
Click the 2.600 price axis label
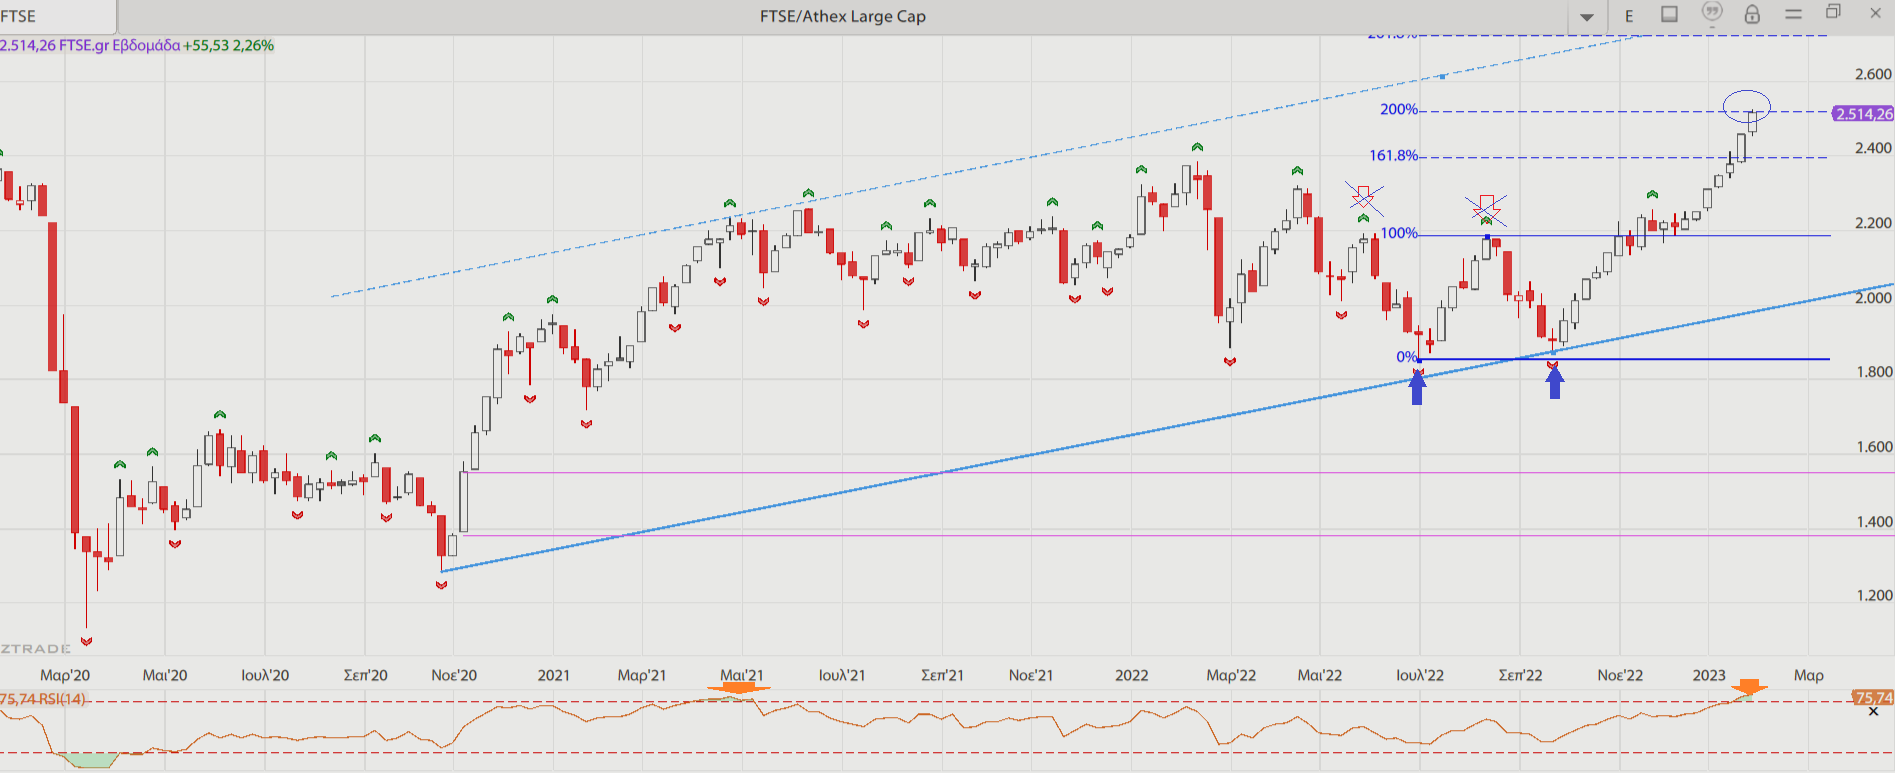[1873, 74]
